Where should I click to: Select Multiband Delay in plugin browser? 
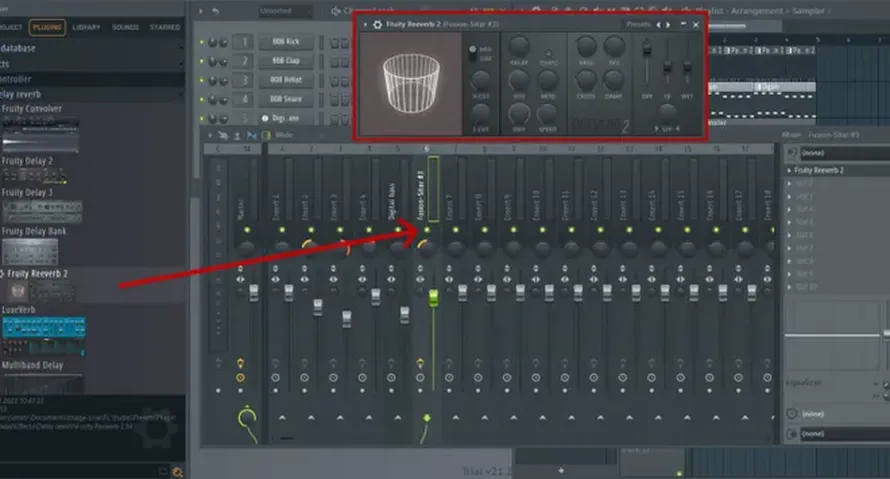32,365
